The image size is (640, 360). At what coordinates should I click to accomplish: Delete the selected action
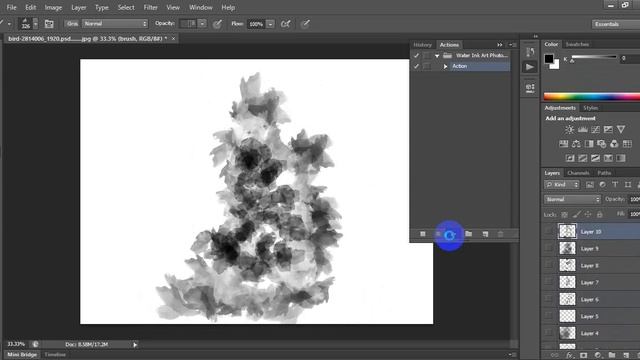(x=500, y=234)
